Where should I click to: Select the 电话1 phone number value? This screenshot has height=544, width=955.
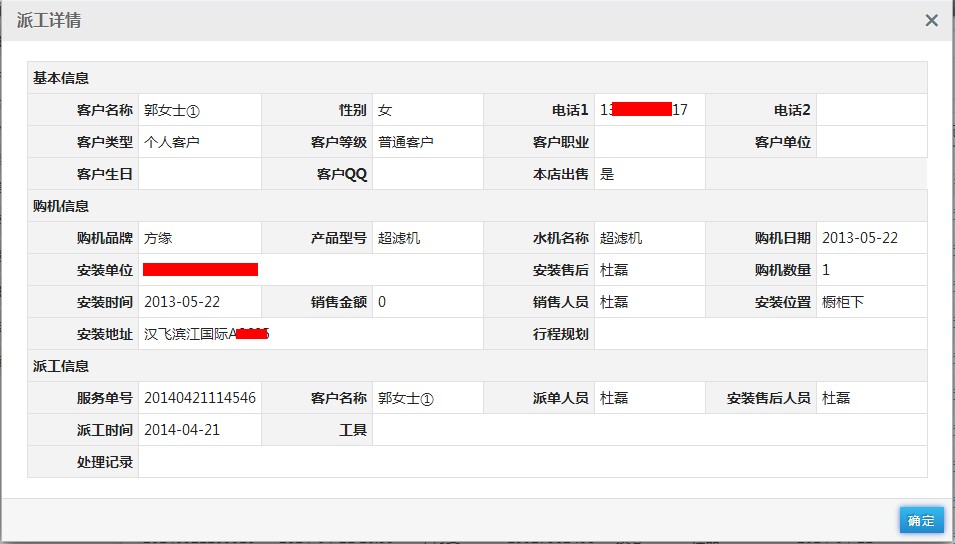point(643,110)
